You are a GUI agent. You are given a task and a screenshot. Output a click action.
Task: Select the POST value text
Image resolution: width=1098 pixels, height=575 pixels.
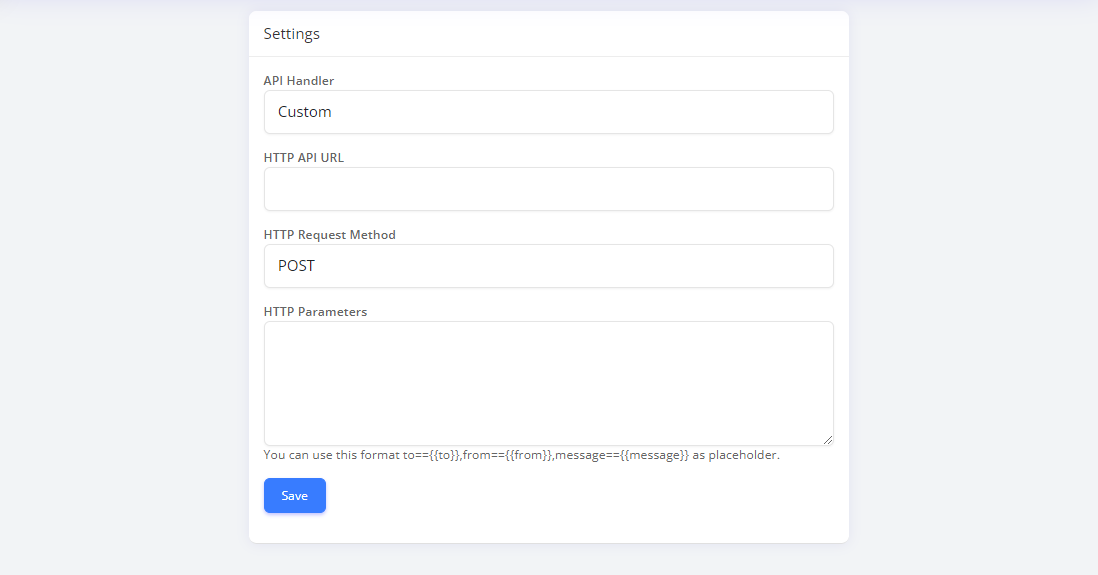point(296,266)
